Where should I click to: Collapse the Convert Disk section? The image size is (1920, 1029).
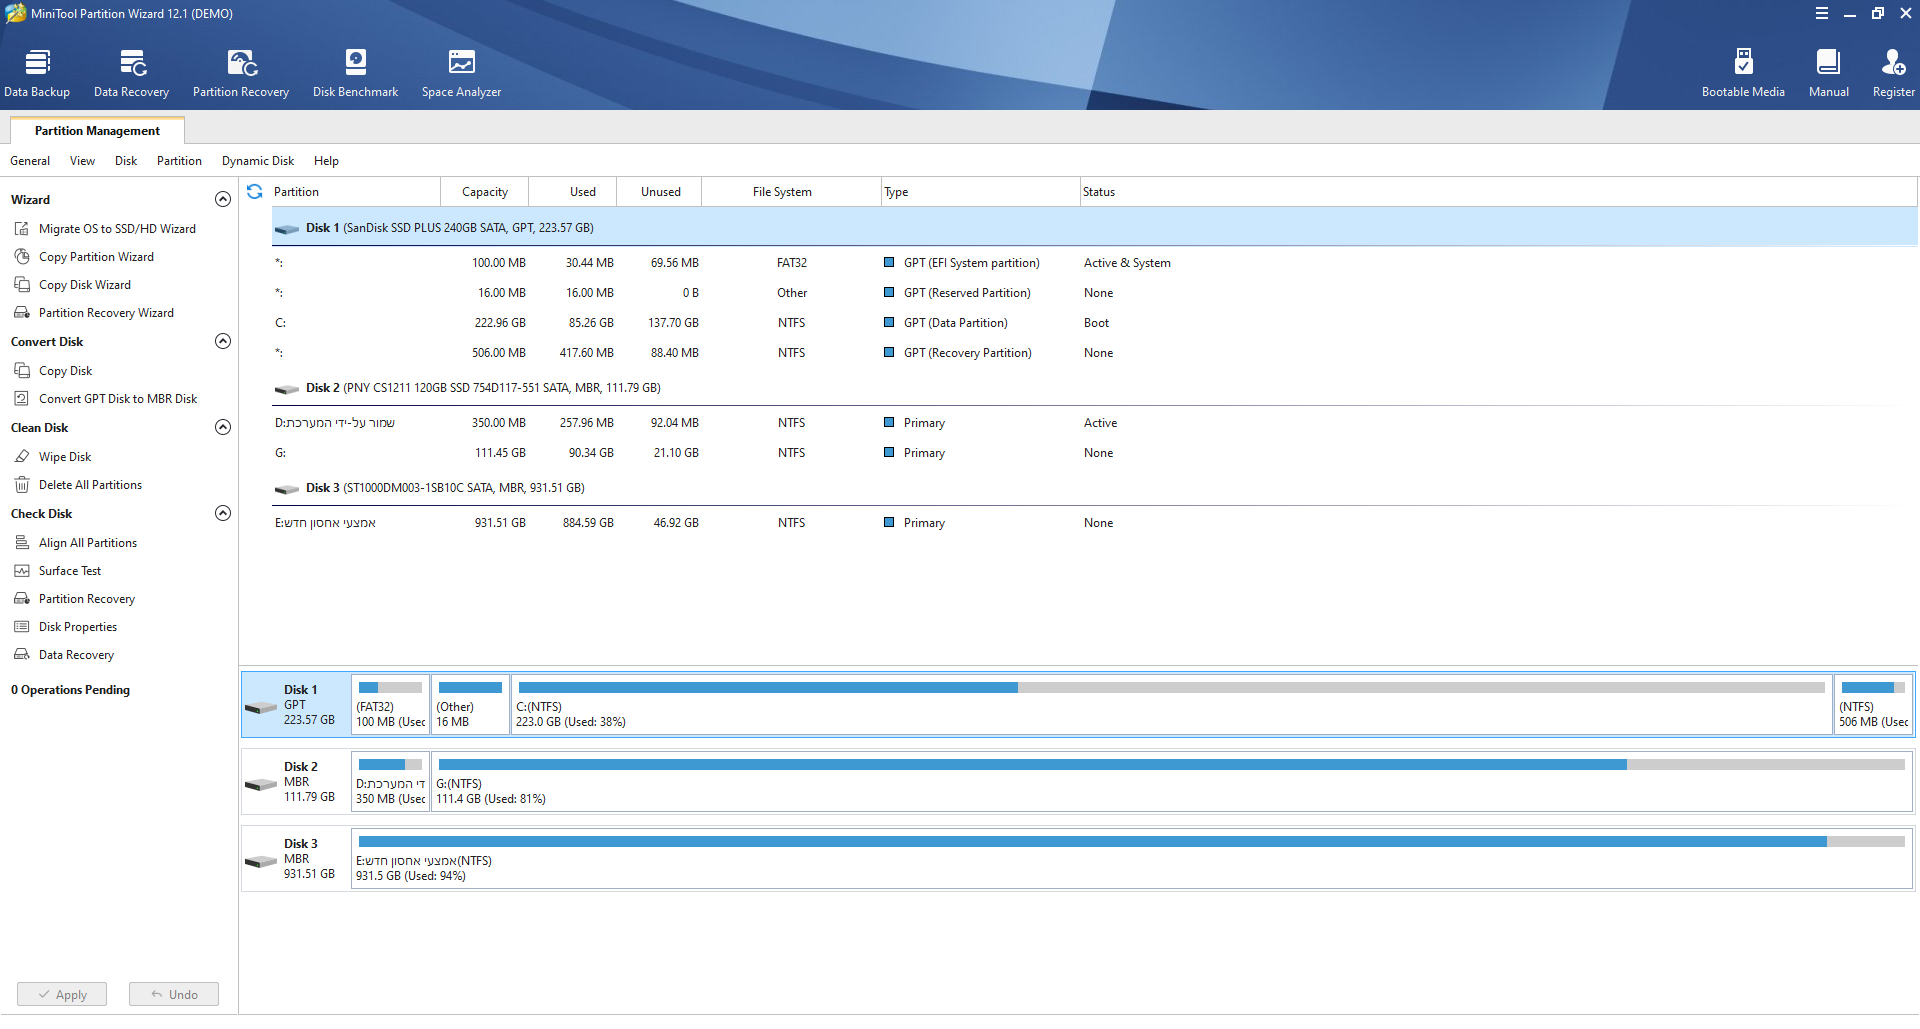point(223,342)
